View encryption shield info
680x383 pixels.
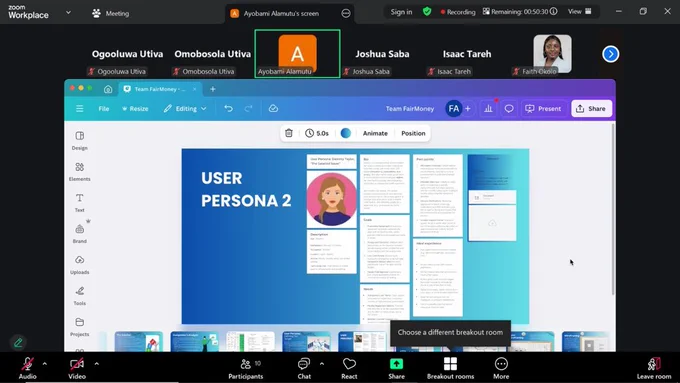427,12
